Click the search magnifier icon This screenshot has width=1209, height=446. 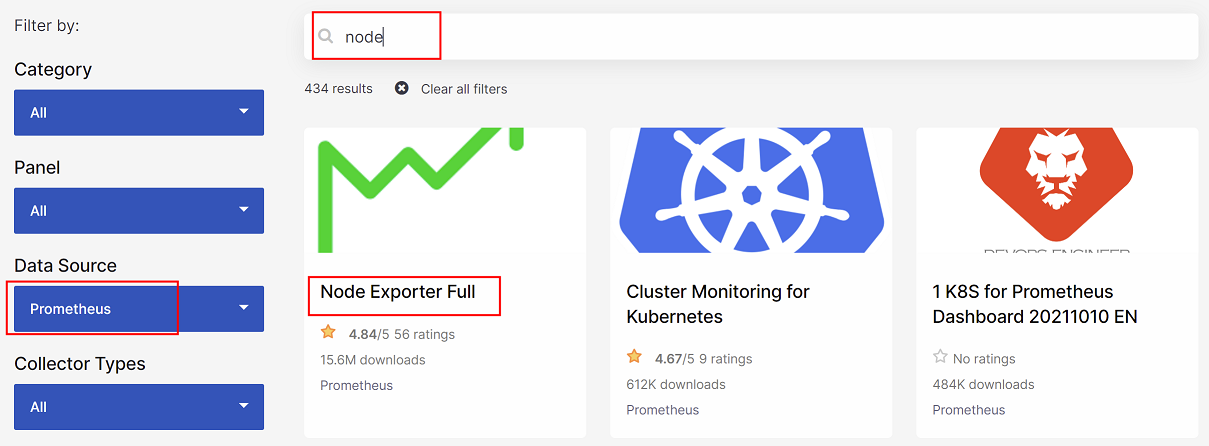click(x=325, y=37)
